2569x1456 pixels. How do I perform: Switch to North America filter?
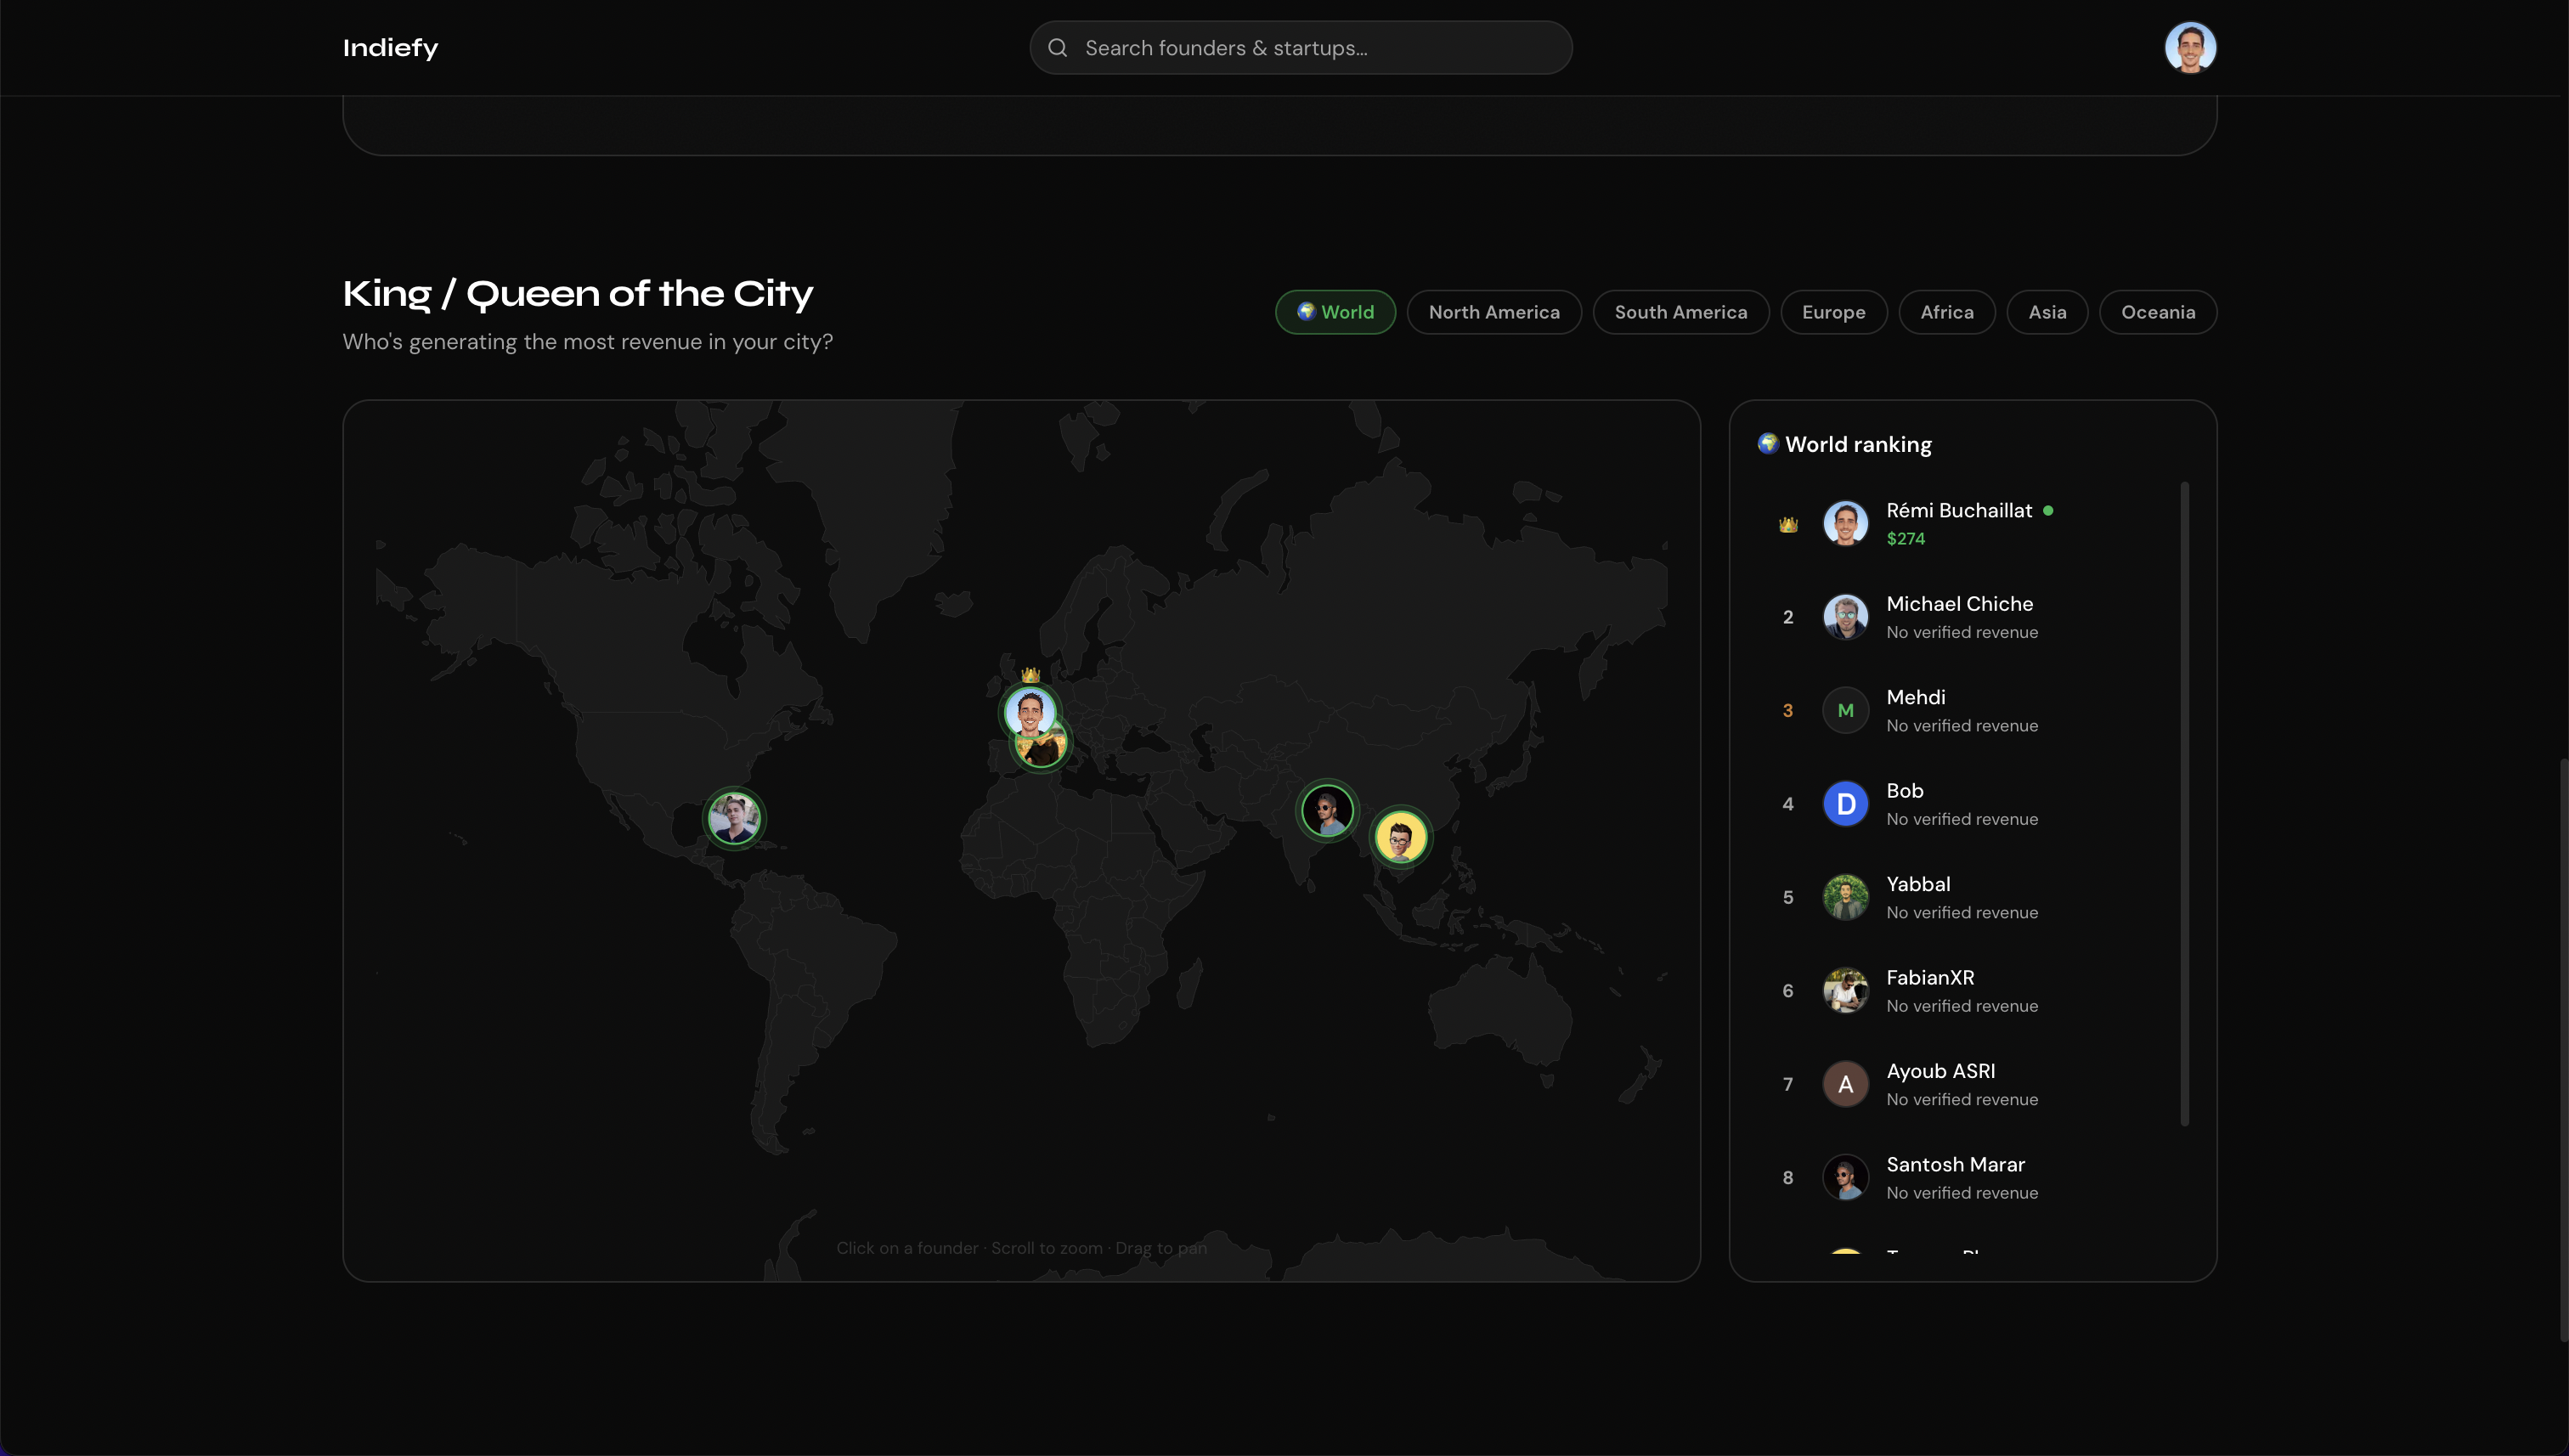click(x=1493, y=312)
